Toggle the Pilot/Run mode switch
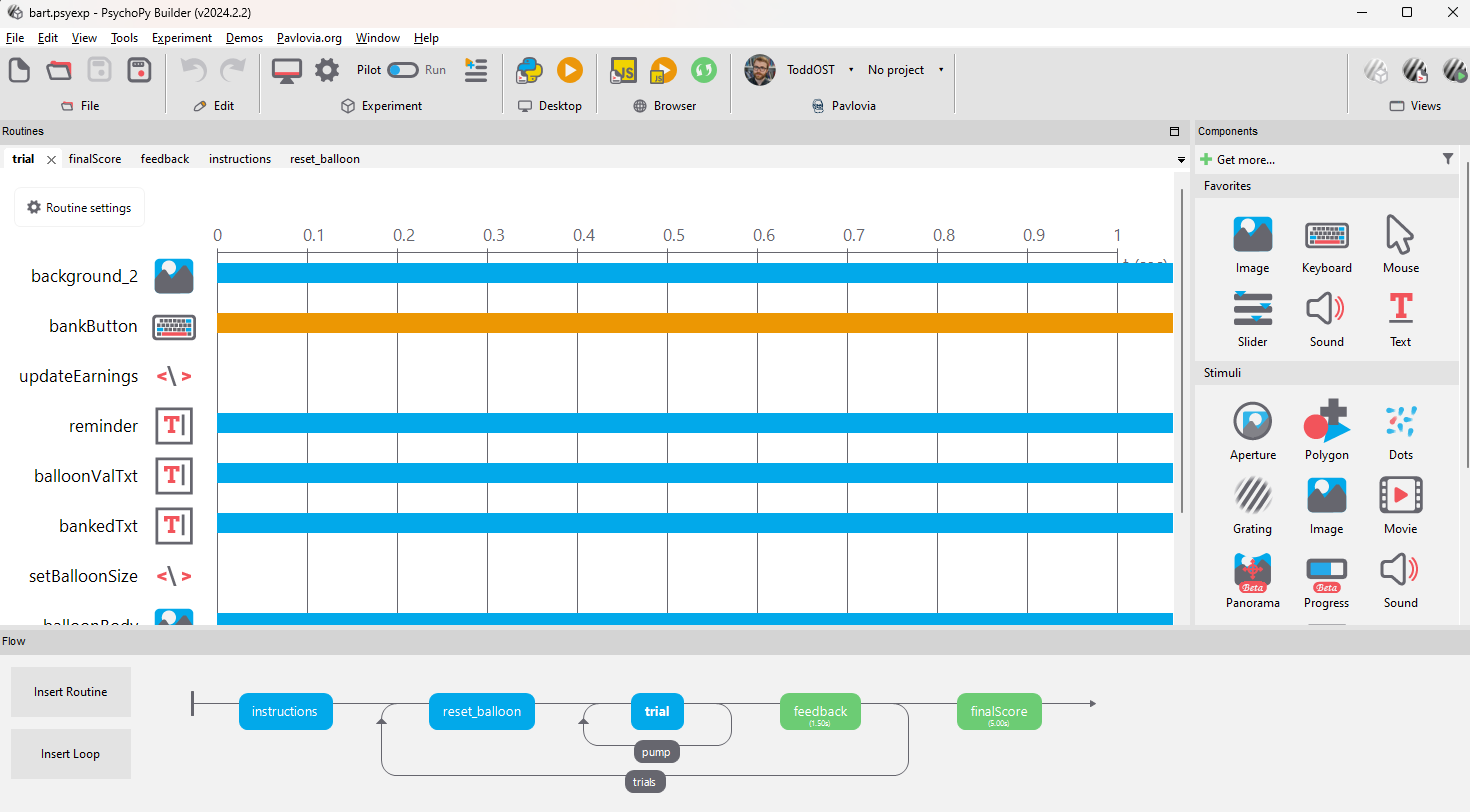The height and width of the screenshot is (812, 1470). click(x=402, y=70)
